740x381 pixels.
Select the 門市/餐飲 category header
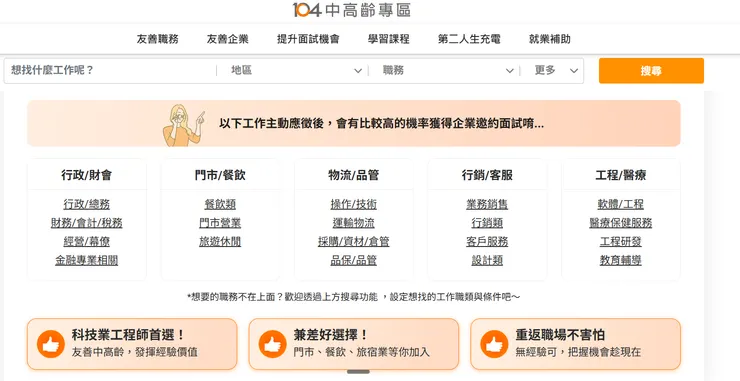point(220,175)
